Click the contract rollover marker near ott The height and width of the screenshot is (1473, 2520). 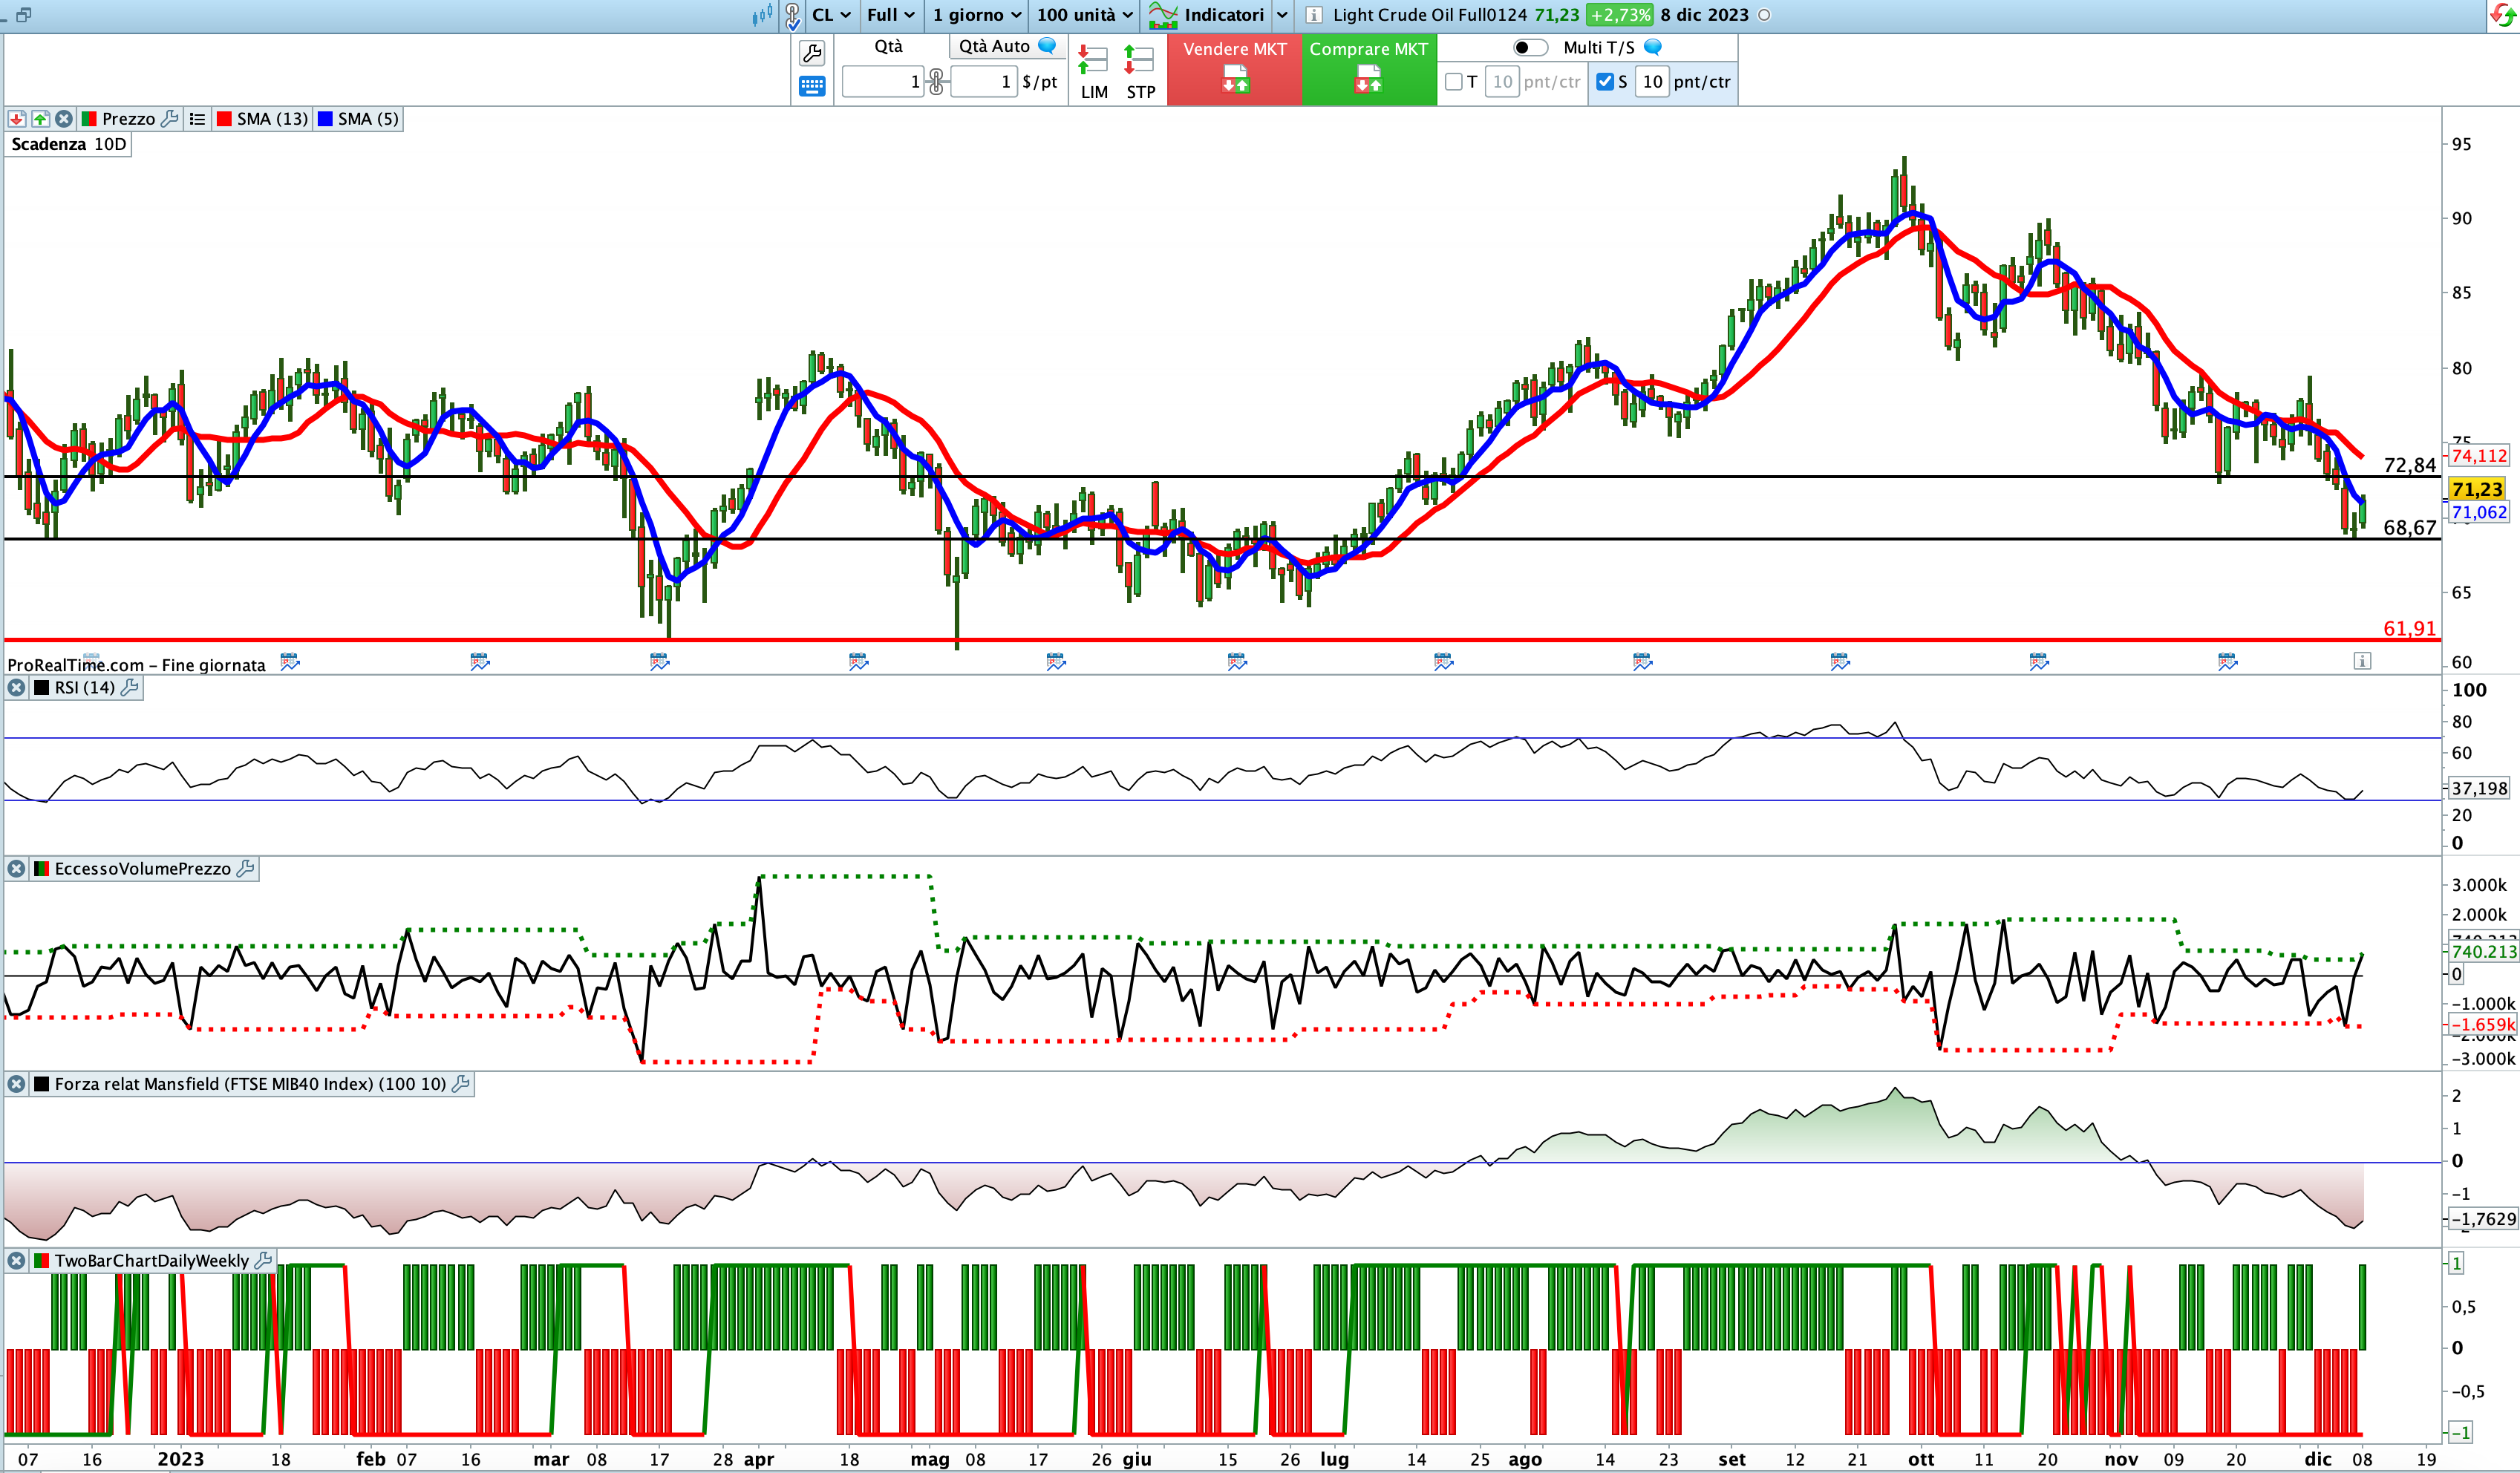[x=1840, y=661]
